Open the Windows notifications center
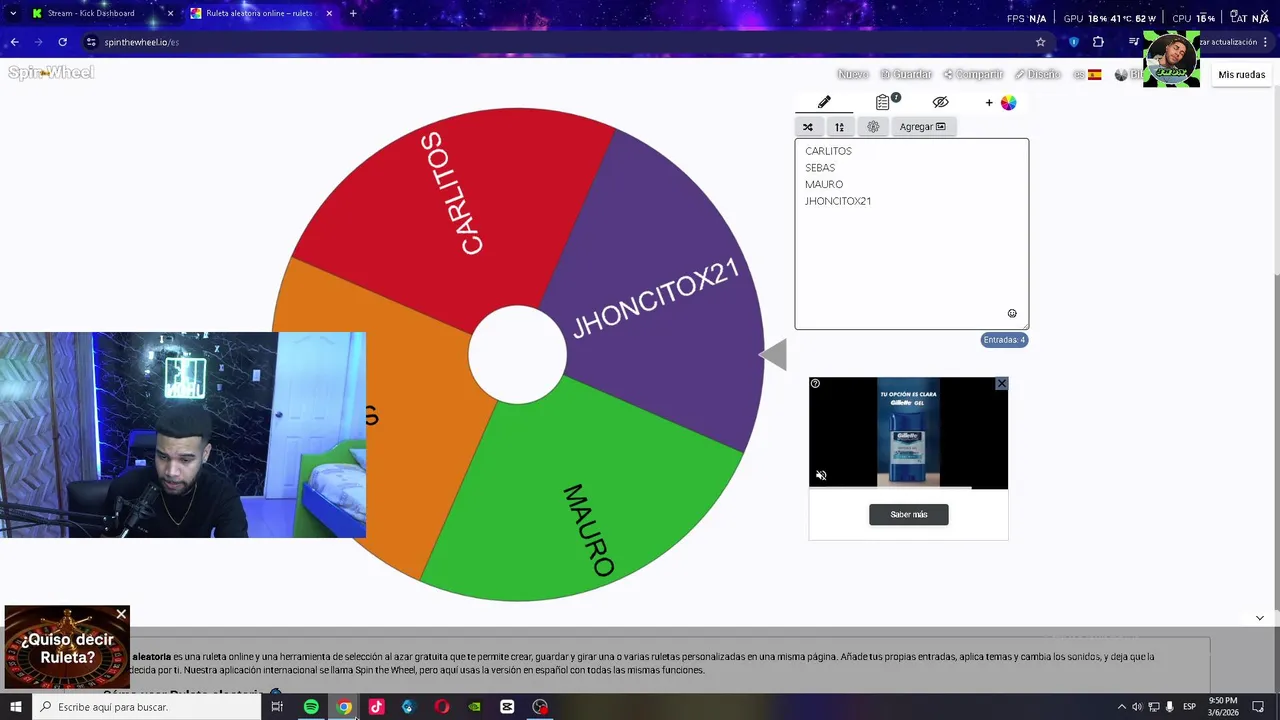 [1258, 707]
